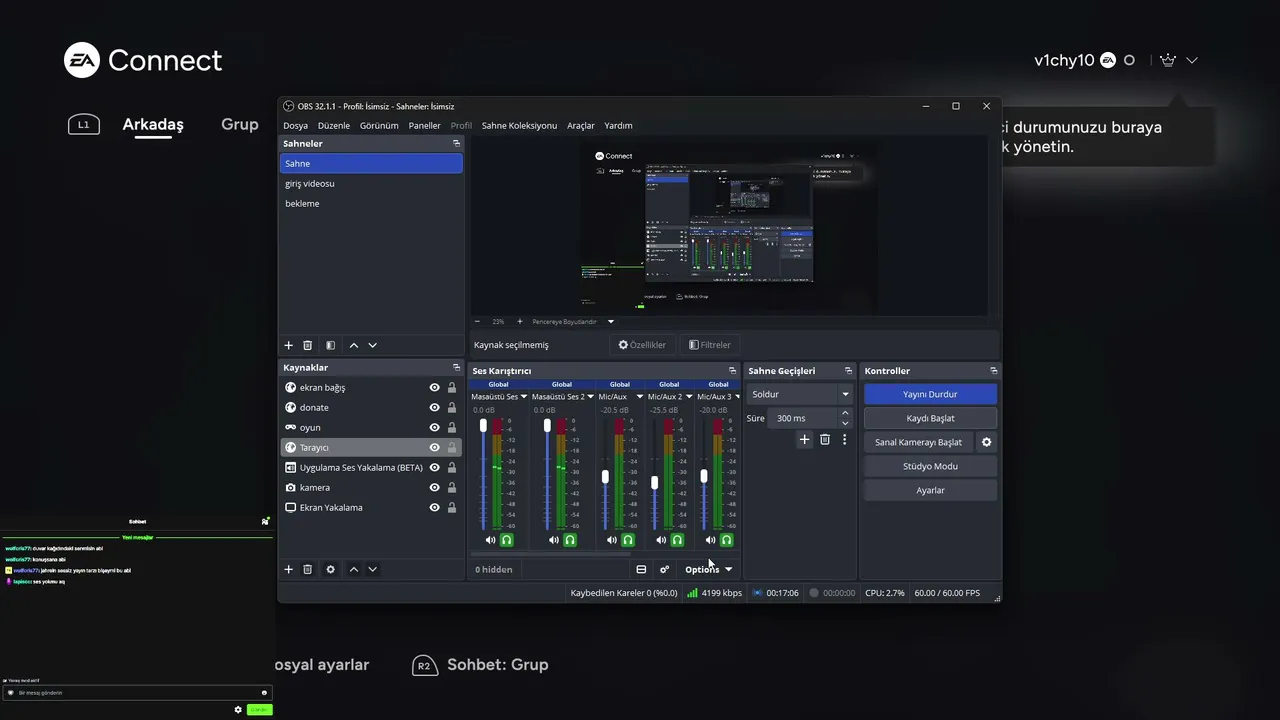Image resolution: width=1280 pixels, height=720 pixels.
Task: Enable Stüdyo Modu
Action: pyautogui.click(x=930, y=466)
